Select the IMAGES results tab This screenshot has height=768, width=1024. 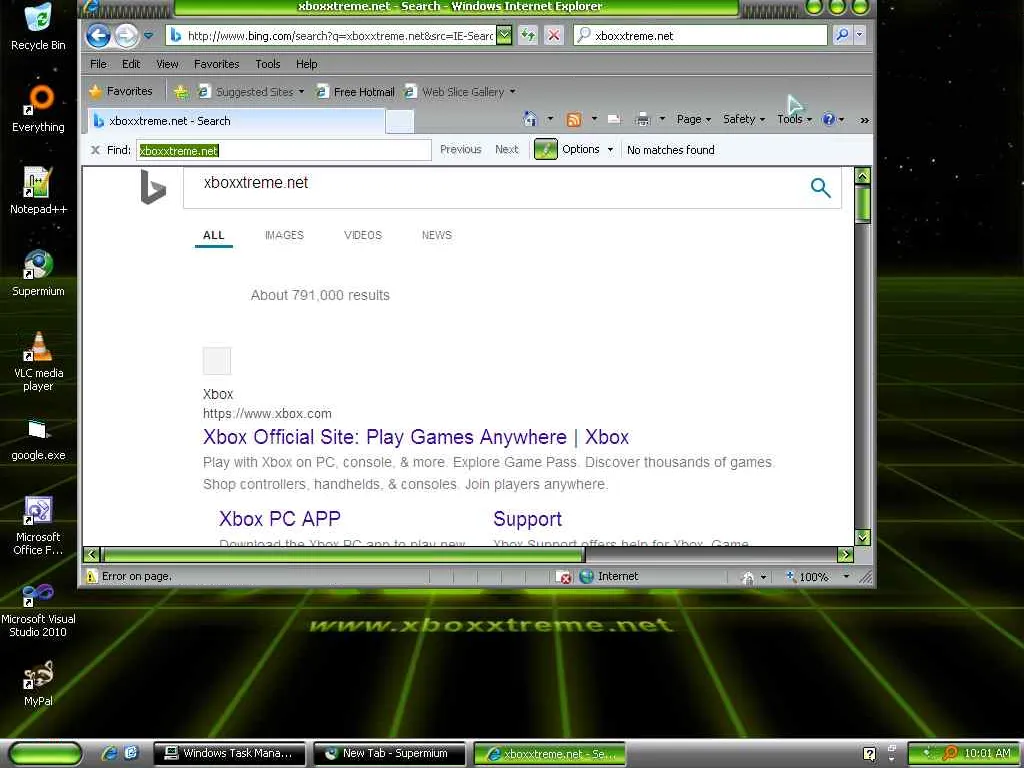tap(284, 235)
